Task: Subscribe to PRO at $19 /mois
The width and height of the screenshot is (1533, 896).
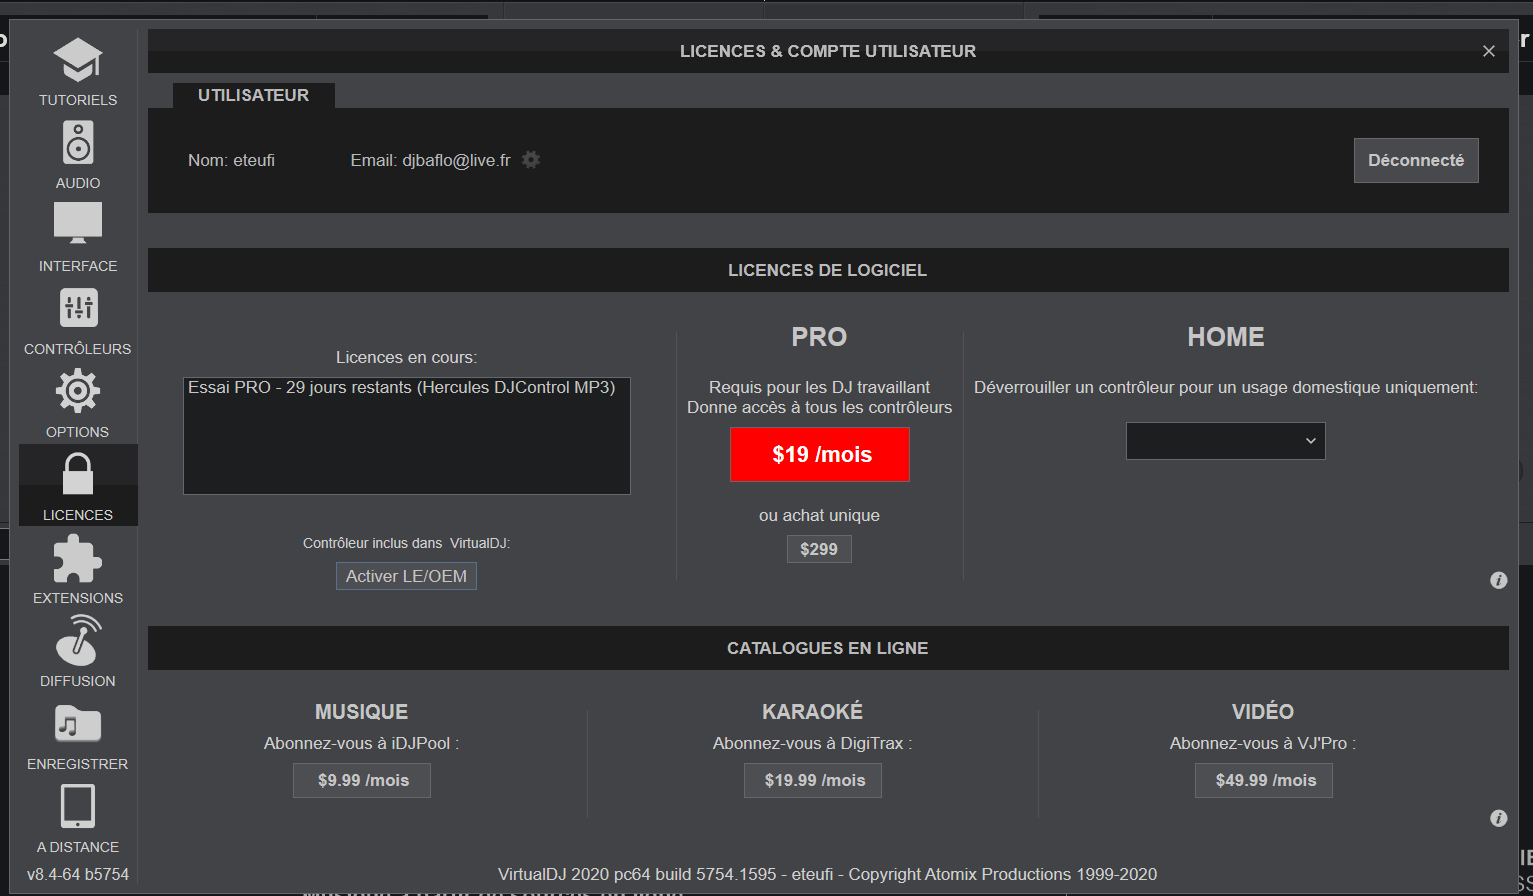Action: [820, 455]
